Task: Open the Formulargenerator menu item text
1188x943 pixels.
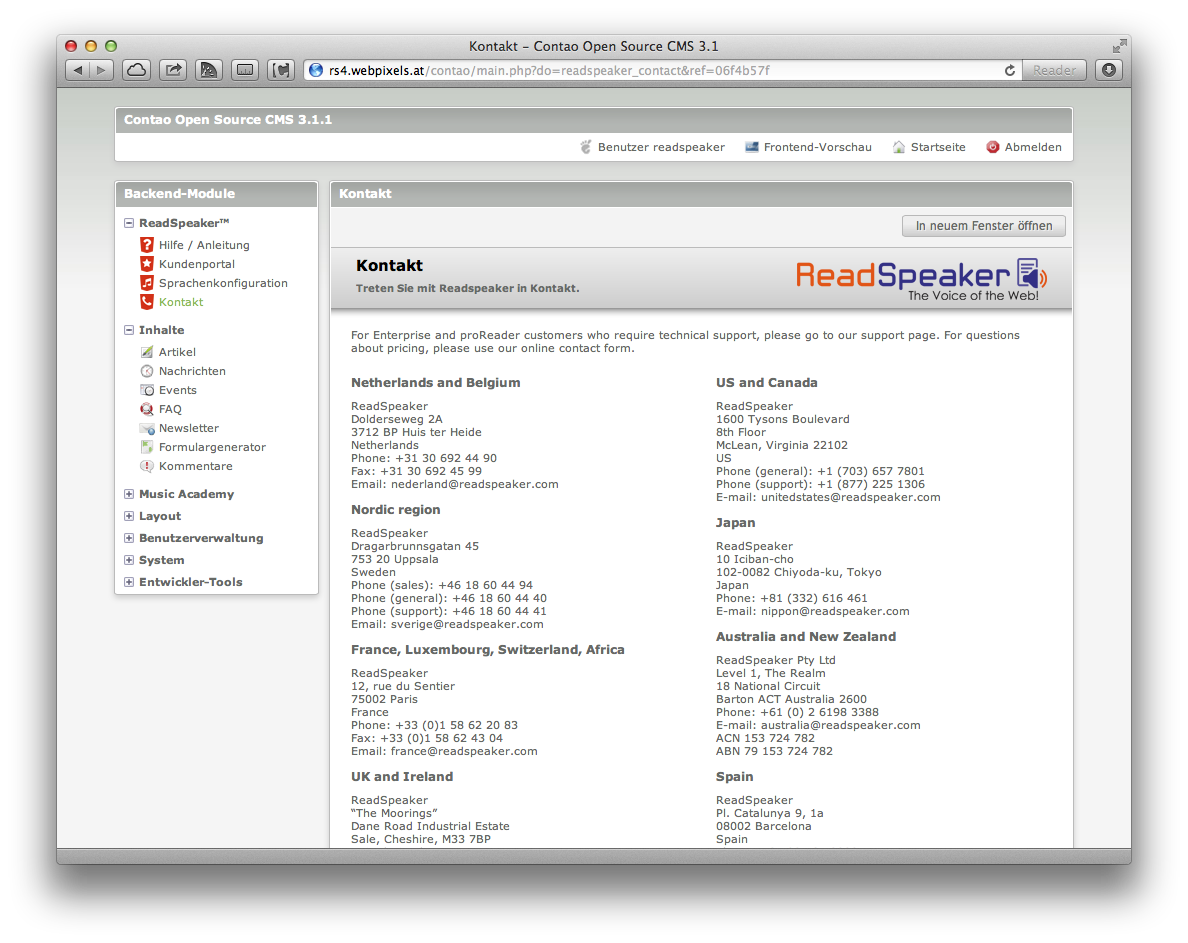Action: click(212, 447)
